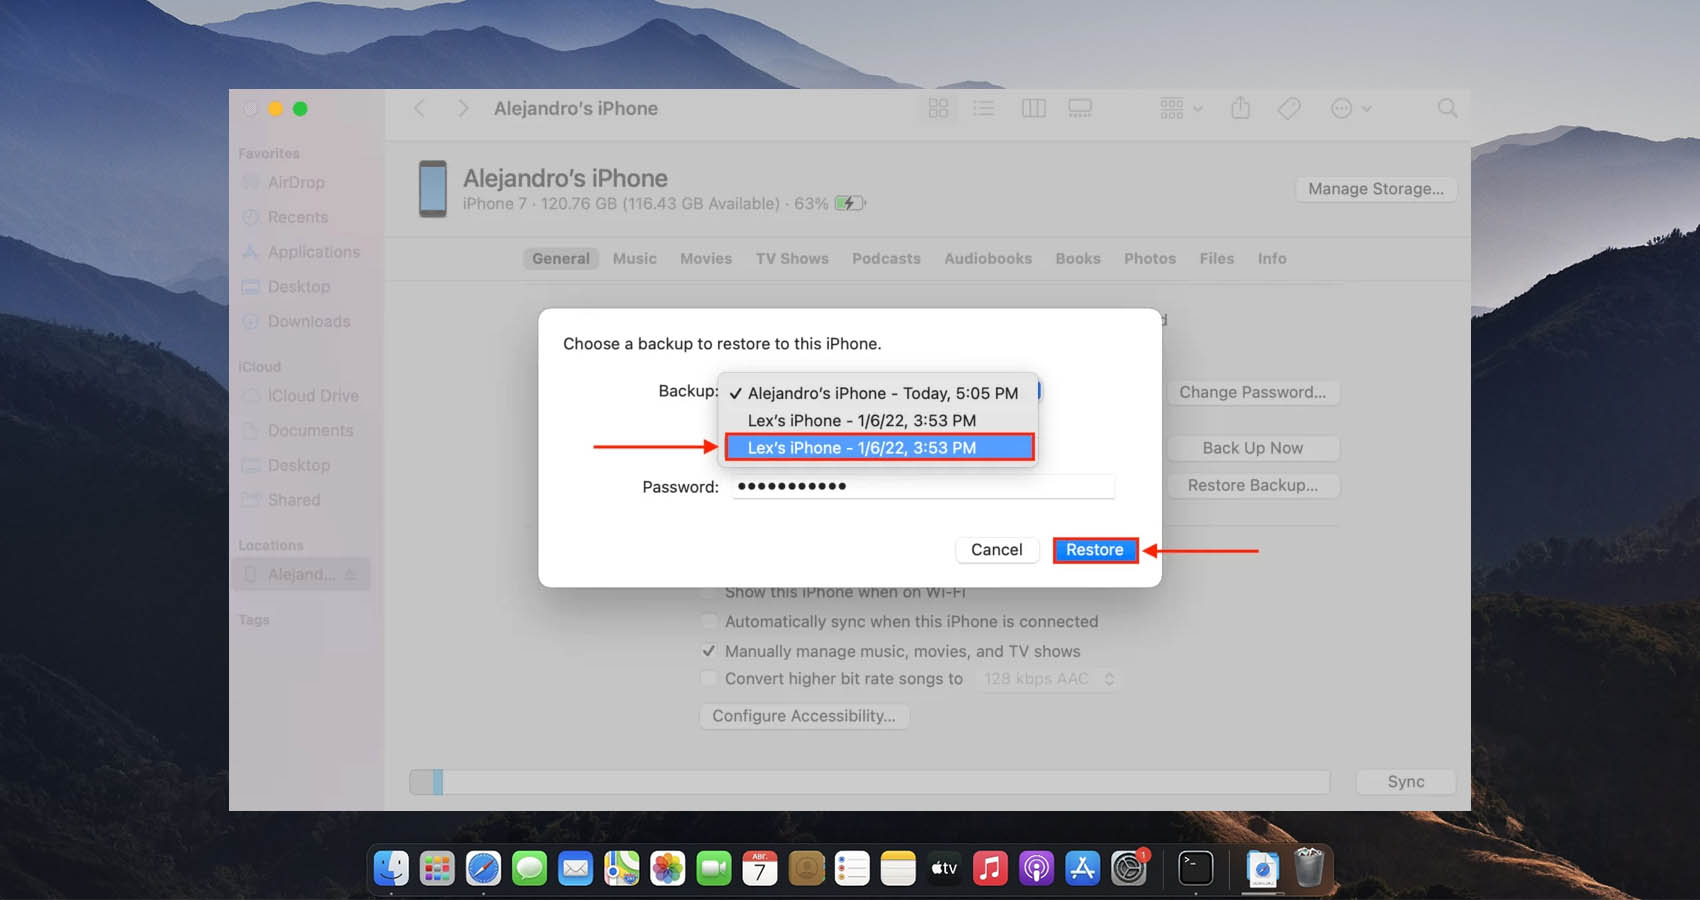Screen dimensions: 1700x900
Task: Open the Finder search magnifier icon
Action: click(x=1447, y=108)
